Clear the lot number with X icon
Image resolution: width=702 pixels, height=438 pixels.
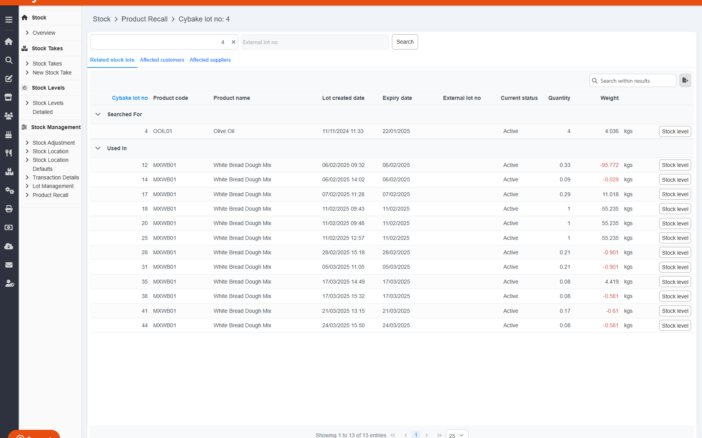pyautogui.click(x=233, y=42)
